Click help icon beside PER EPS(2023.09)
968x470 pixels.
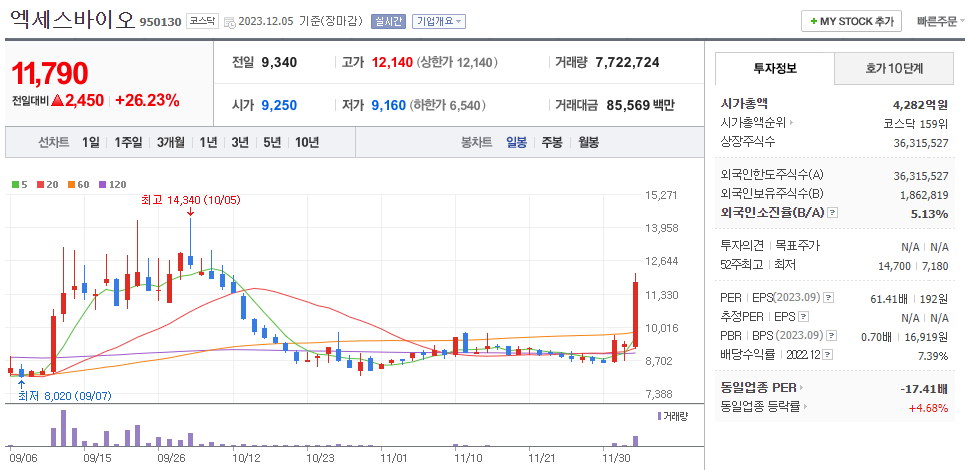click(828, 298)
